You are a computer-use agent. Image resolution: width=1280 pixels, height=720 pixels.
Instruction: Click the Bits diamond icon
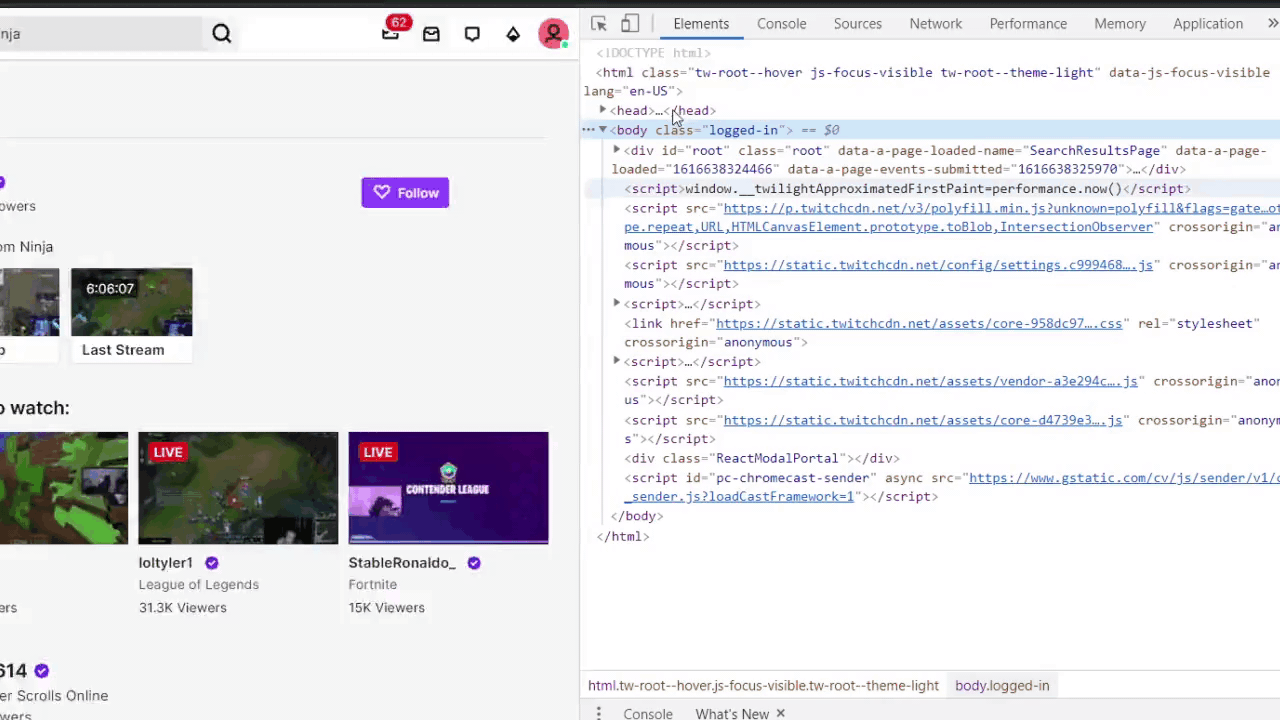[x=513, y=33]
